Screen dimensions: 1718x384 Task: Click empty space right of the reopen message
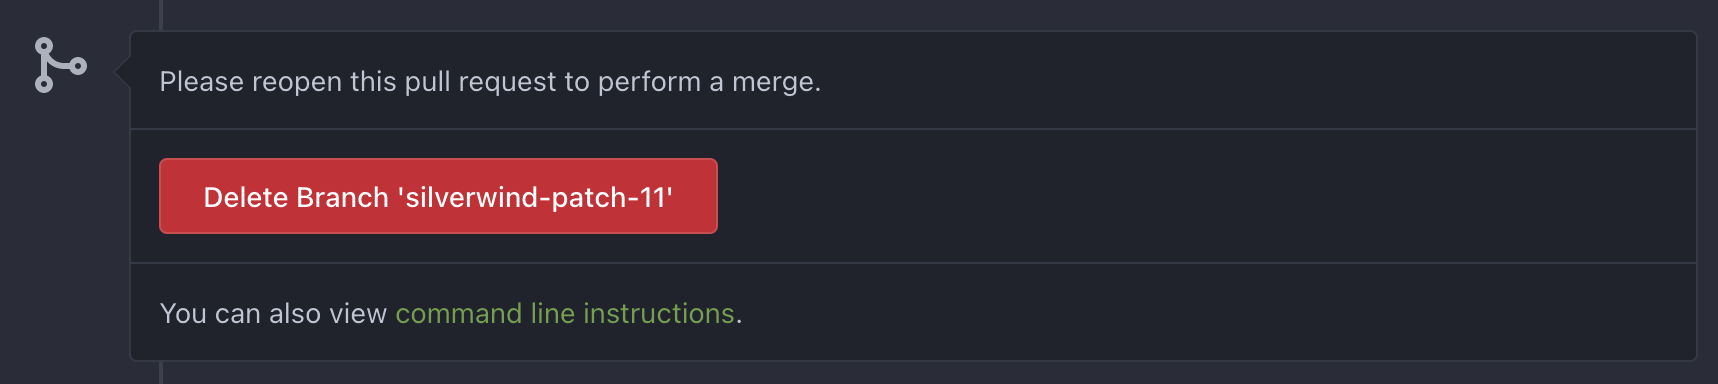tap(1250, 81)
